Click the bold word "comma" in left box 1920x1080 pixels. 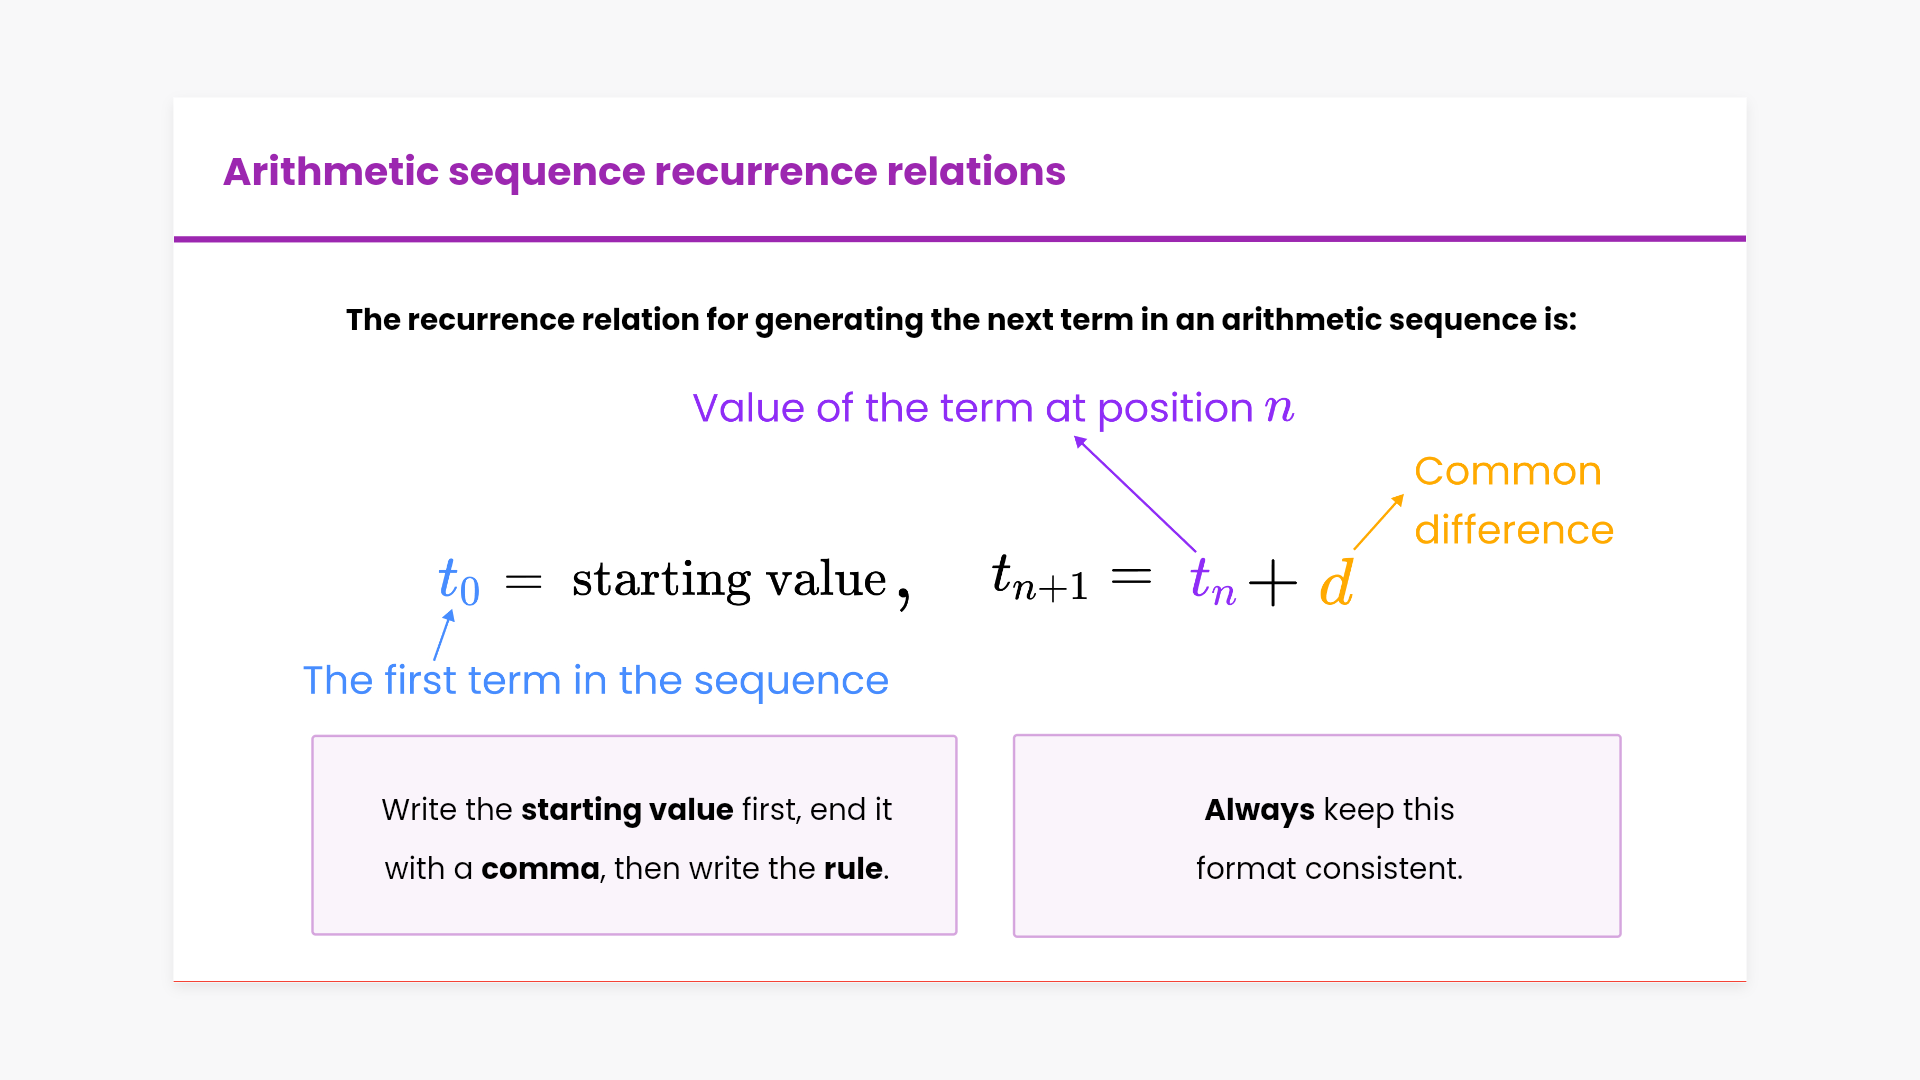[540, 868]
